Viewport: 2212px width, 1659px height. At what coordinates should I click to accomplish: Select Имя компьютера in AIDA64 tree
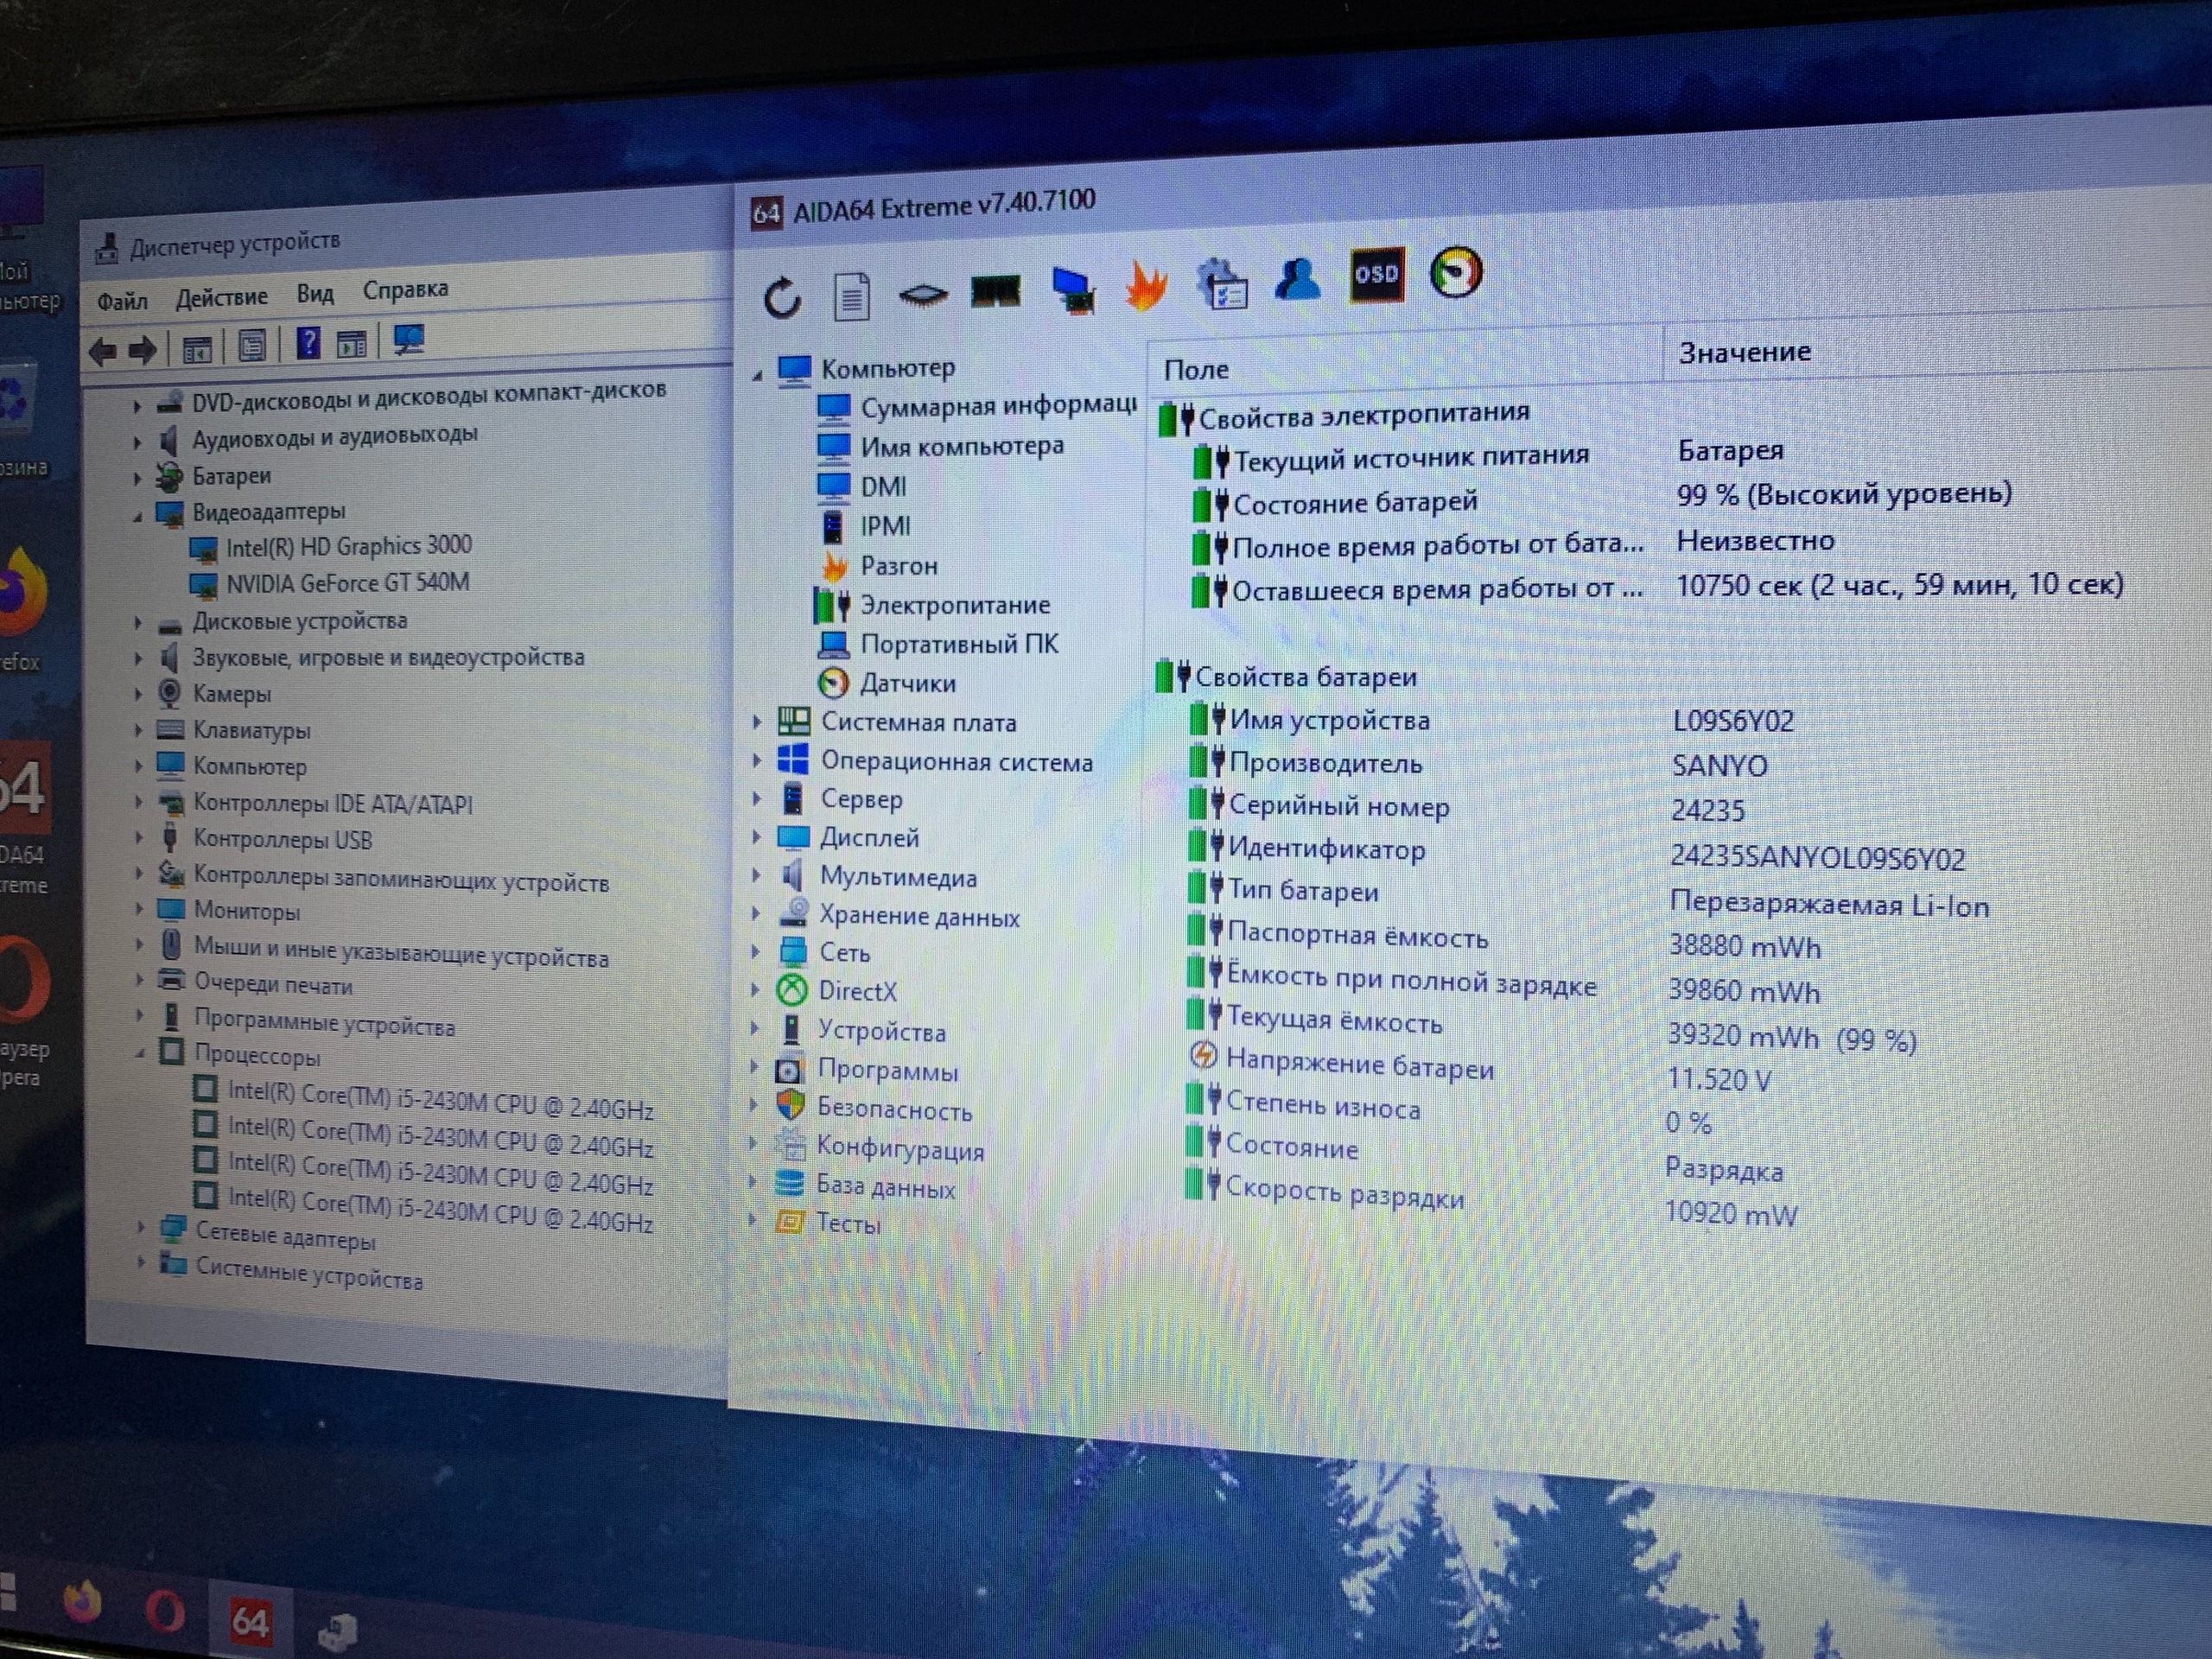click(x=962, y=446)
